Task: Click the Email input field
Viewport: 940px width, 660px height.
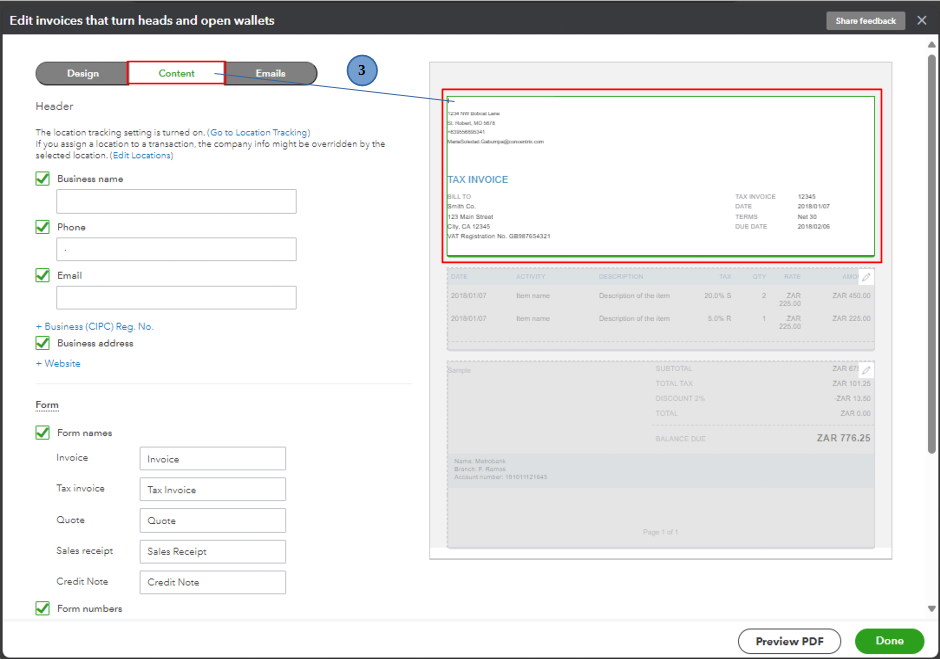Action: [x=176, y=298]
